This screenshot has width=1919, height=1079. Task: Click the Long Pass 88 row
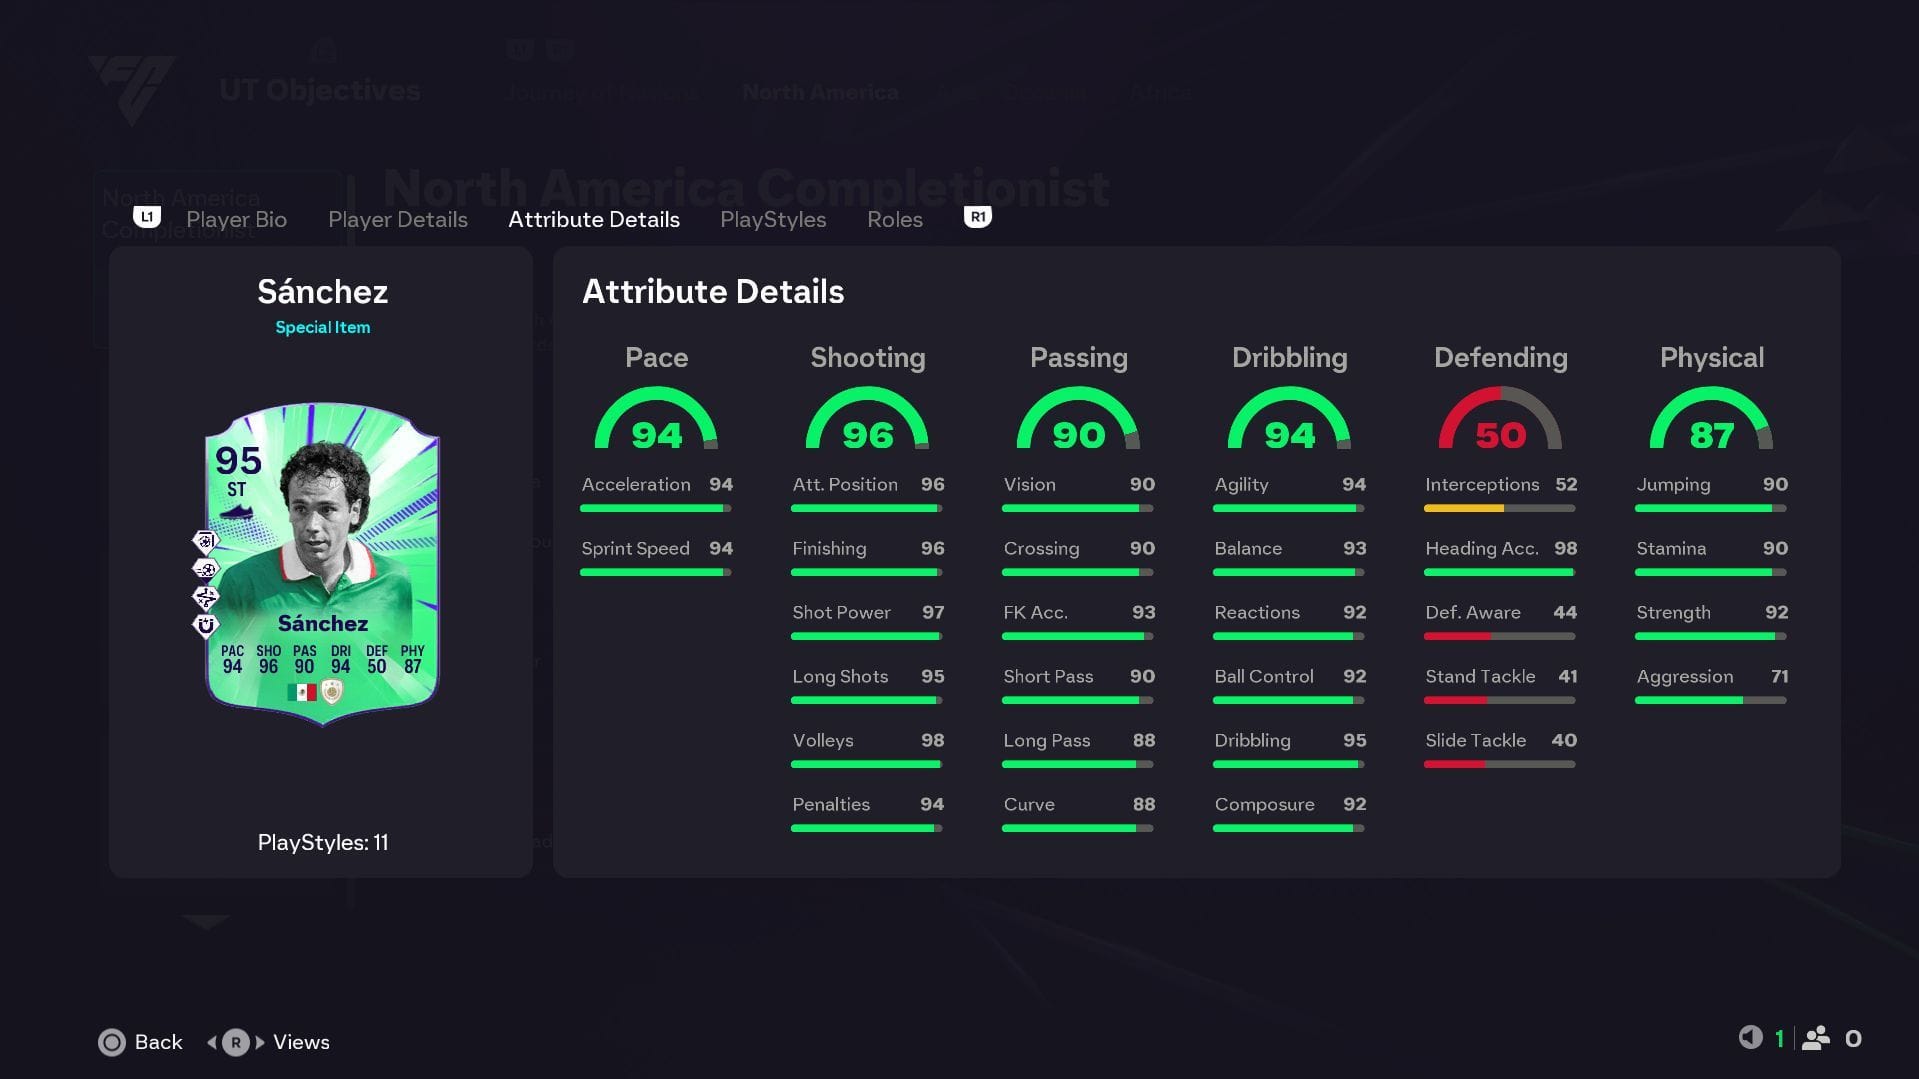1078,749
